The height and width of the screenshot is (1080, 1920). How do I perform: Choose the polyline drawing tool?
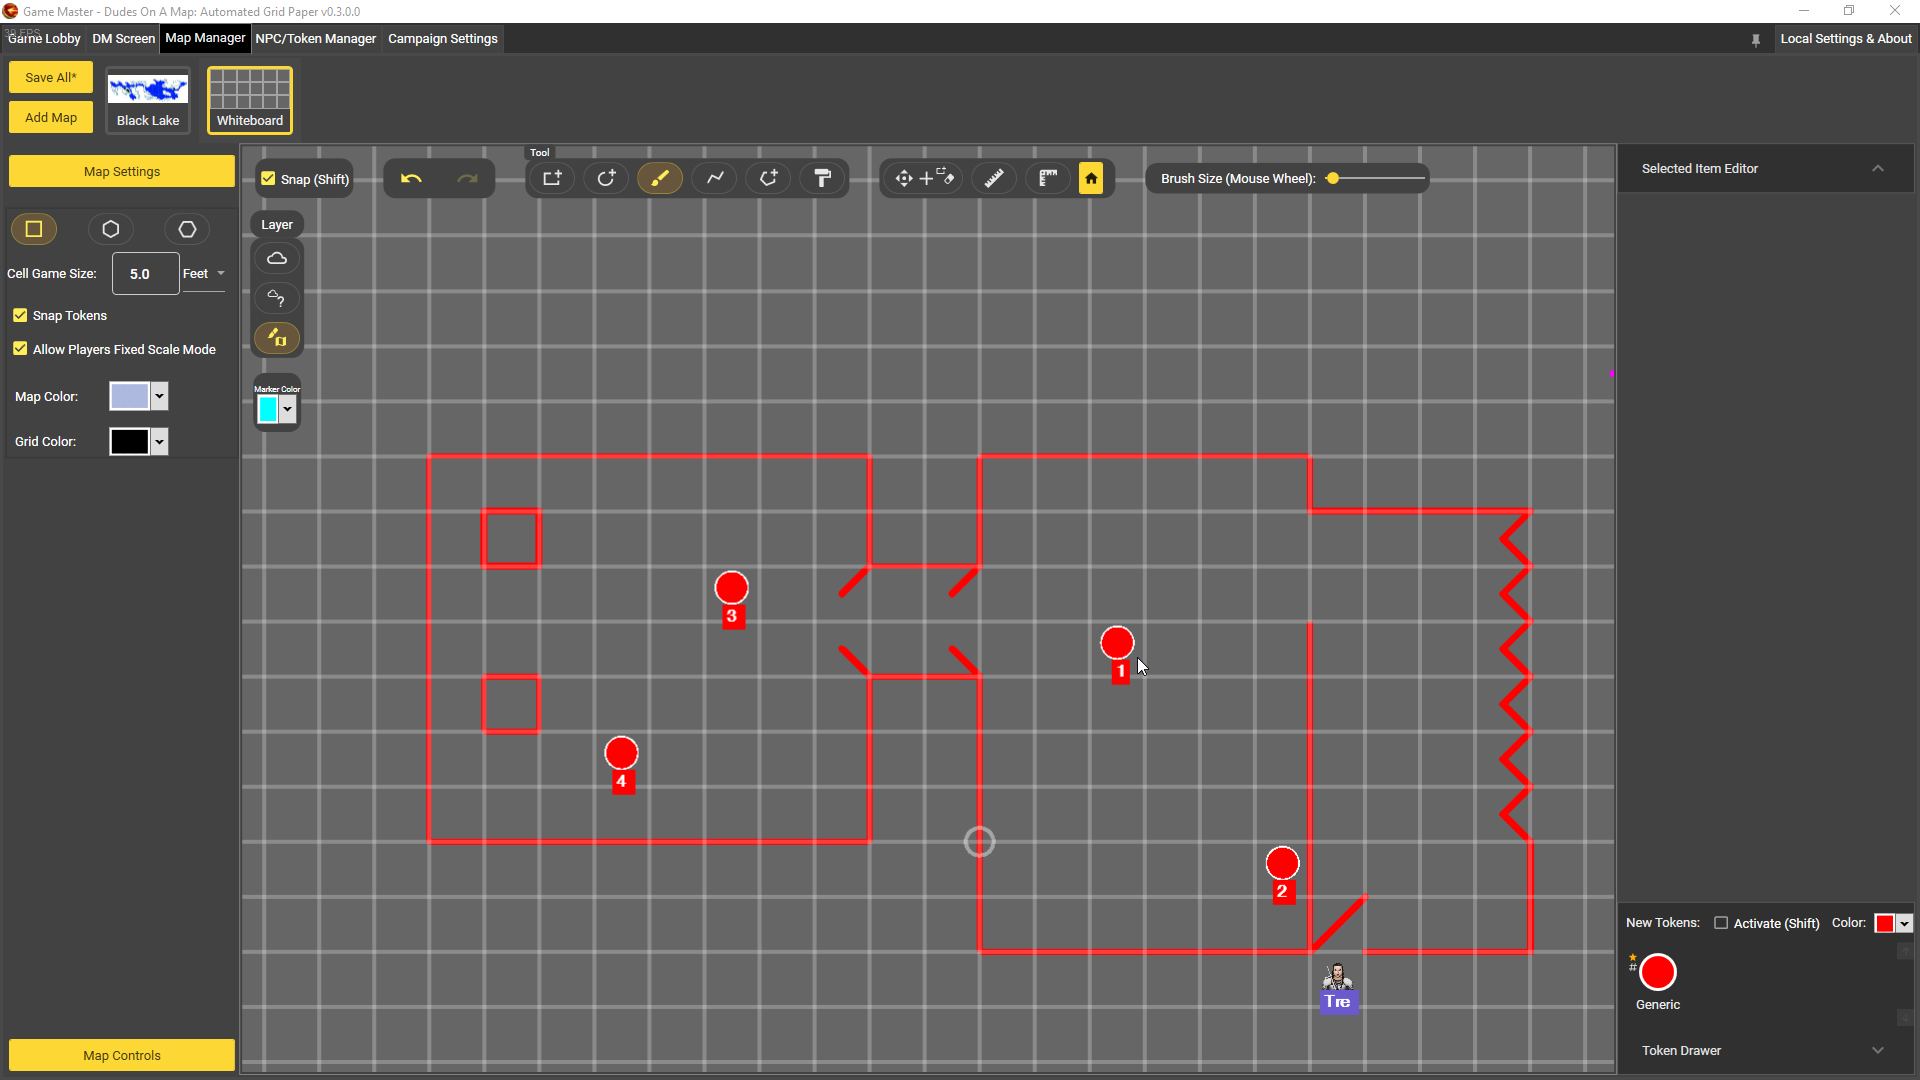(715, 179)
